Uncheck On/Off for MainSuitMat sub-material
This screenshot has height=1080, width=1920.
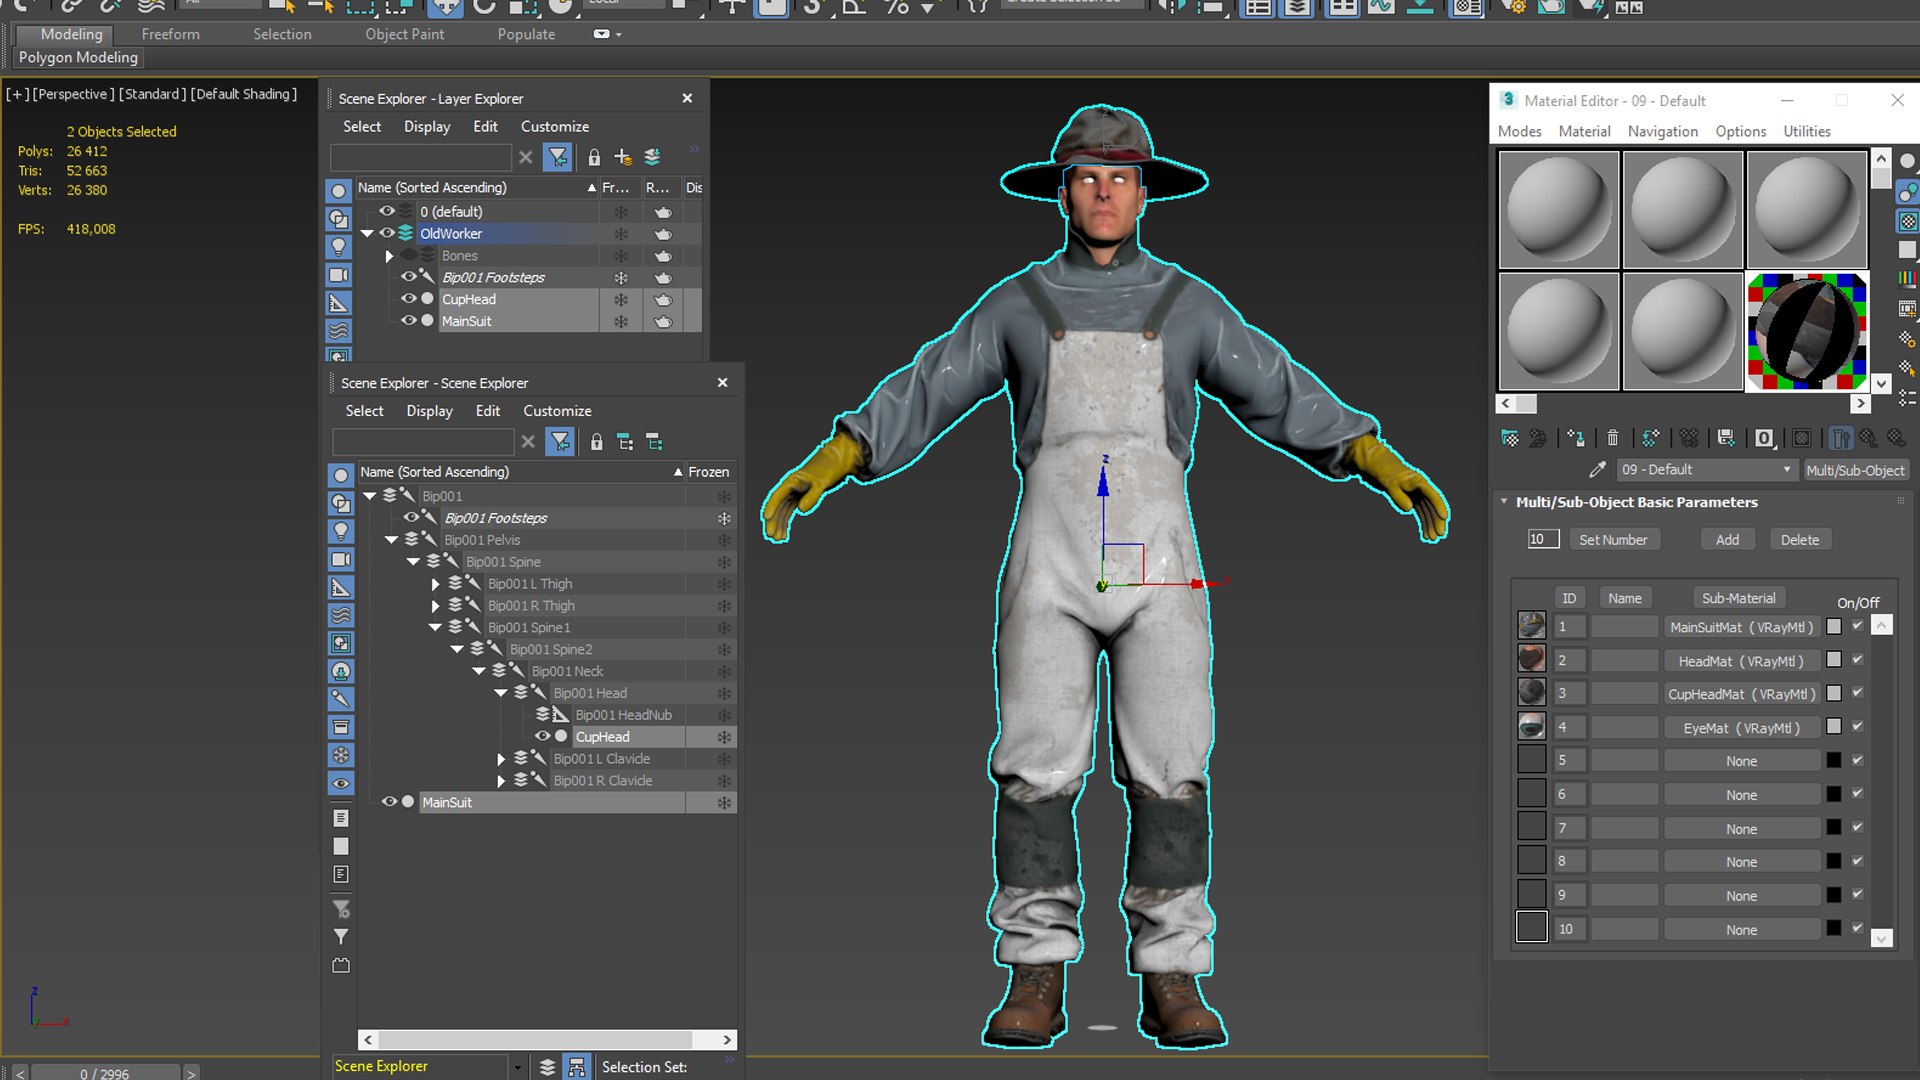click(1857, 626)
